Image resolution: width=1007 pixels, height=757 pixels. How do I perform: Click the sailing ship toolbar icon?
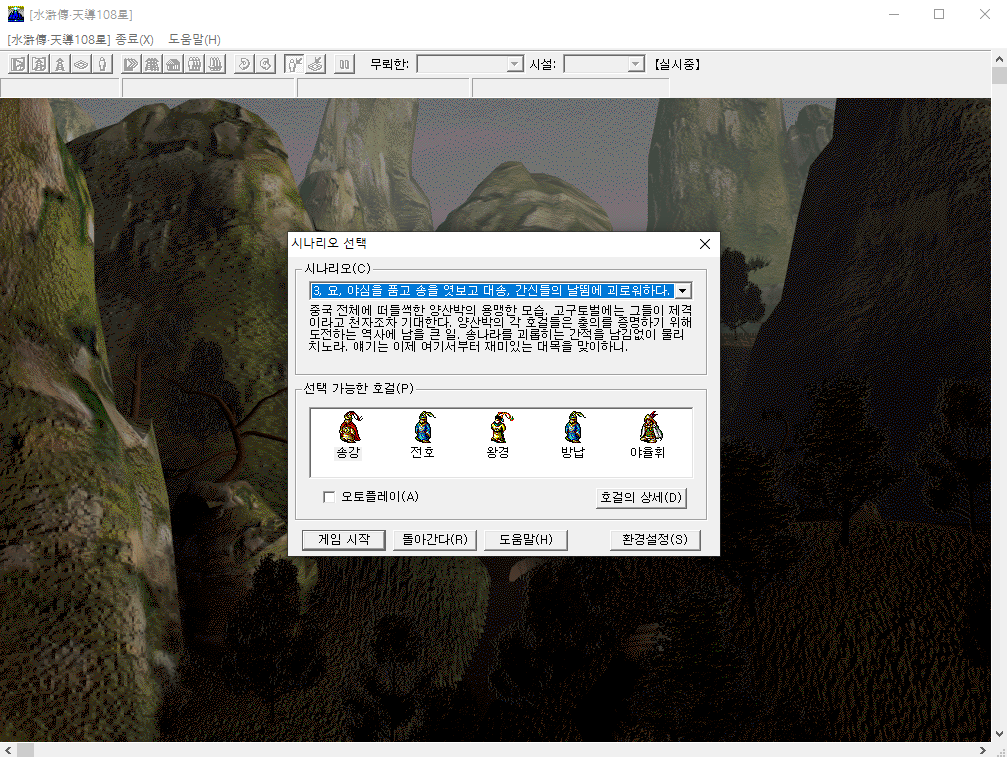coord(216,64)
